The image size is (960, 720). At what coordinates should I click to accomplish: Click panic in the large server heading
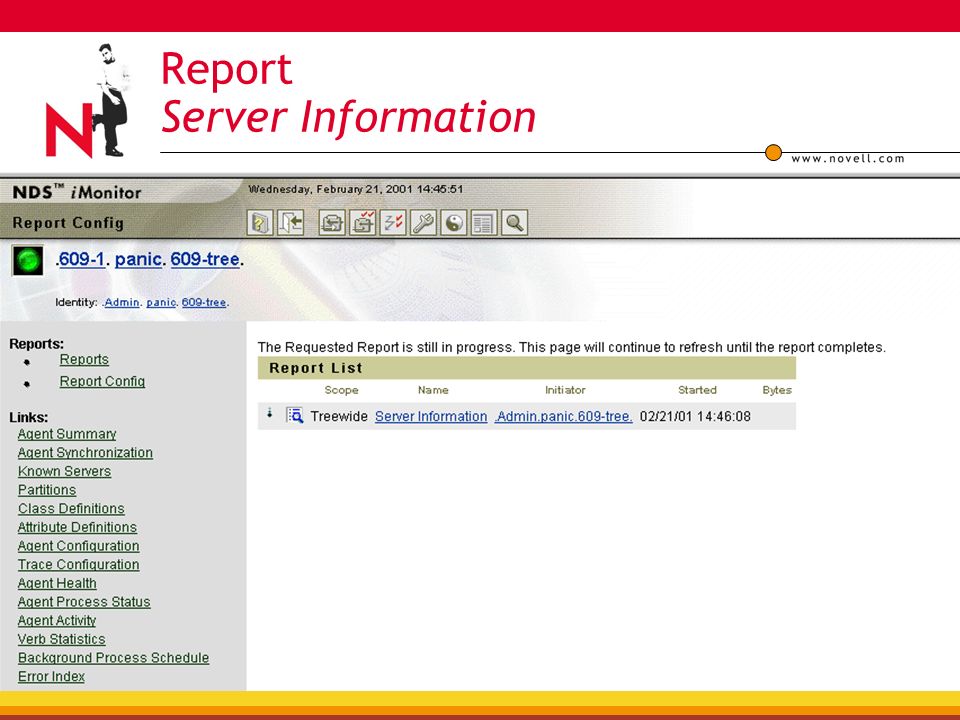(x=138, y=260)
